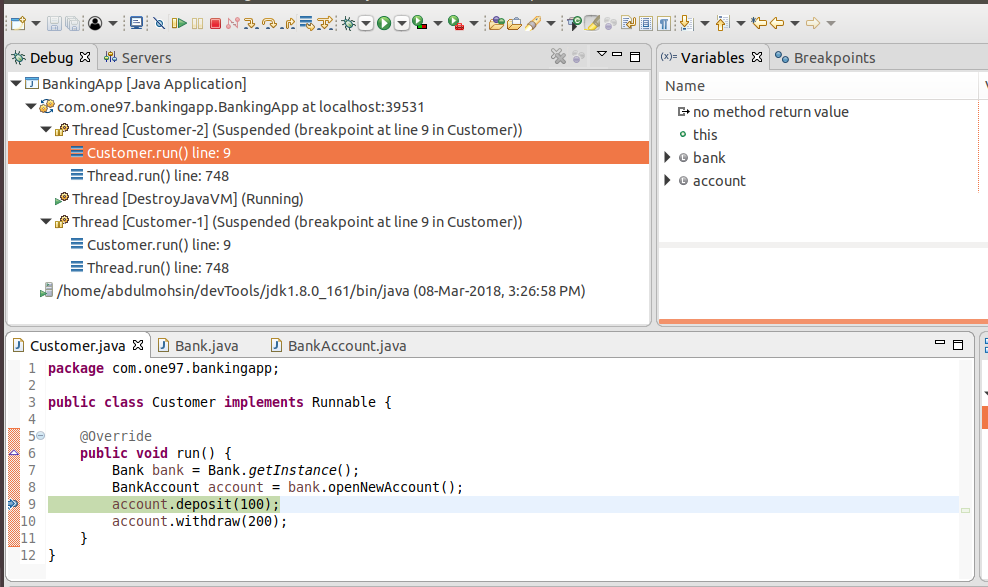The width and height of the screenshot is (988, 587).
Task: Open the Debug view menu dropdown
Action: coord(602,54)
